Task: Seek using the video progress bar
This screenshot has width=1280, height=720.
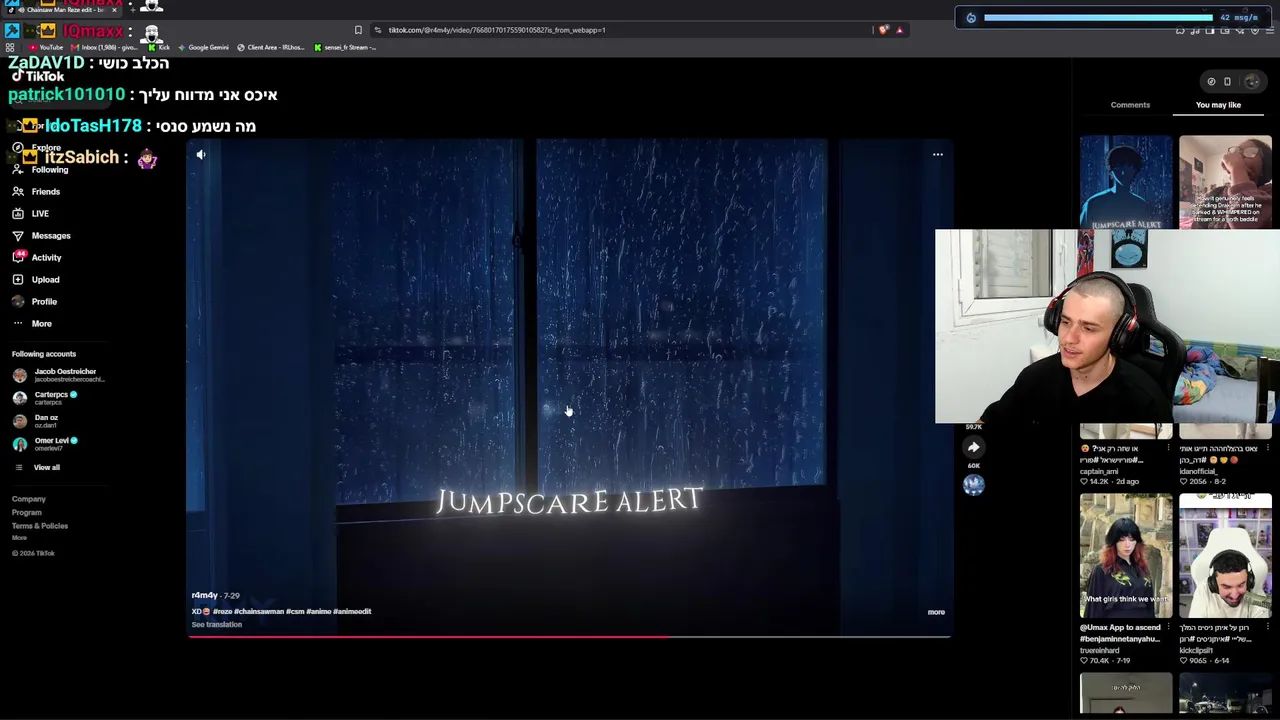Action: pos(569,636)
